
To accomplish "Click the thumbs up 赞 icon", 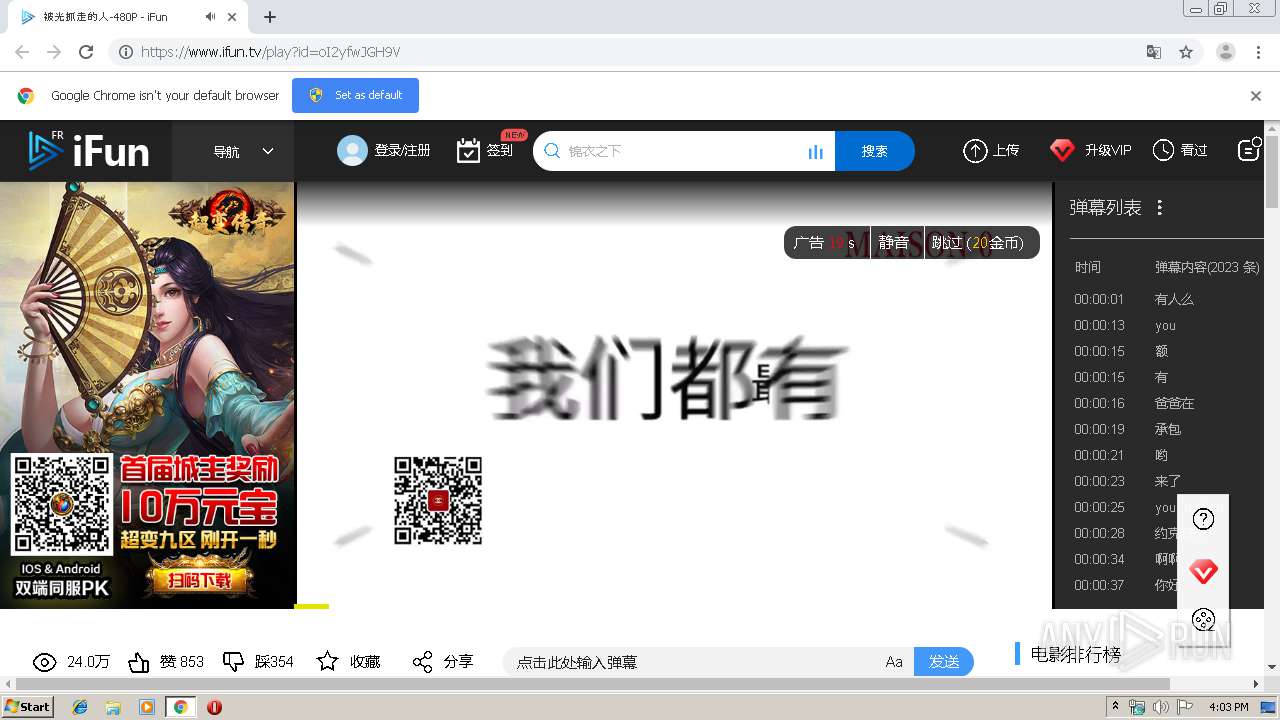I will 139,662.
